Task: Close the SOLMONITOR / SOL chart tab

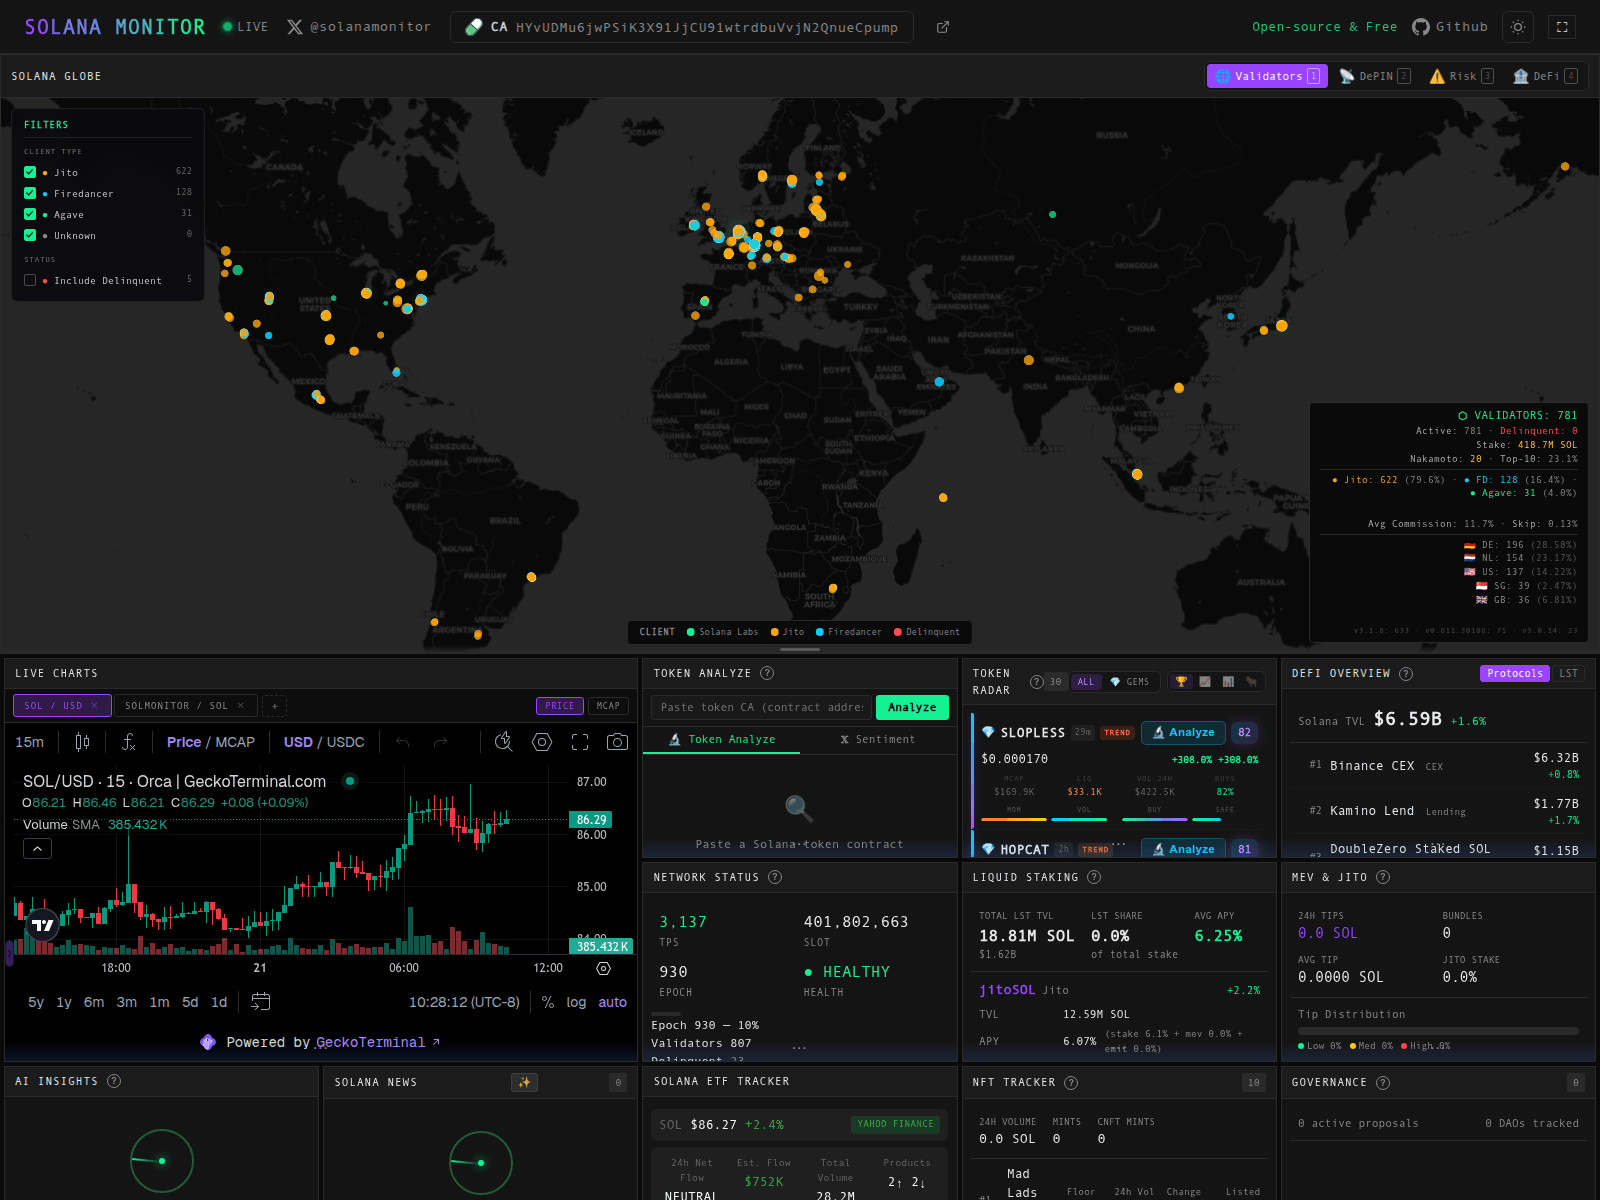Action: click(241, 705)
